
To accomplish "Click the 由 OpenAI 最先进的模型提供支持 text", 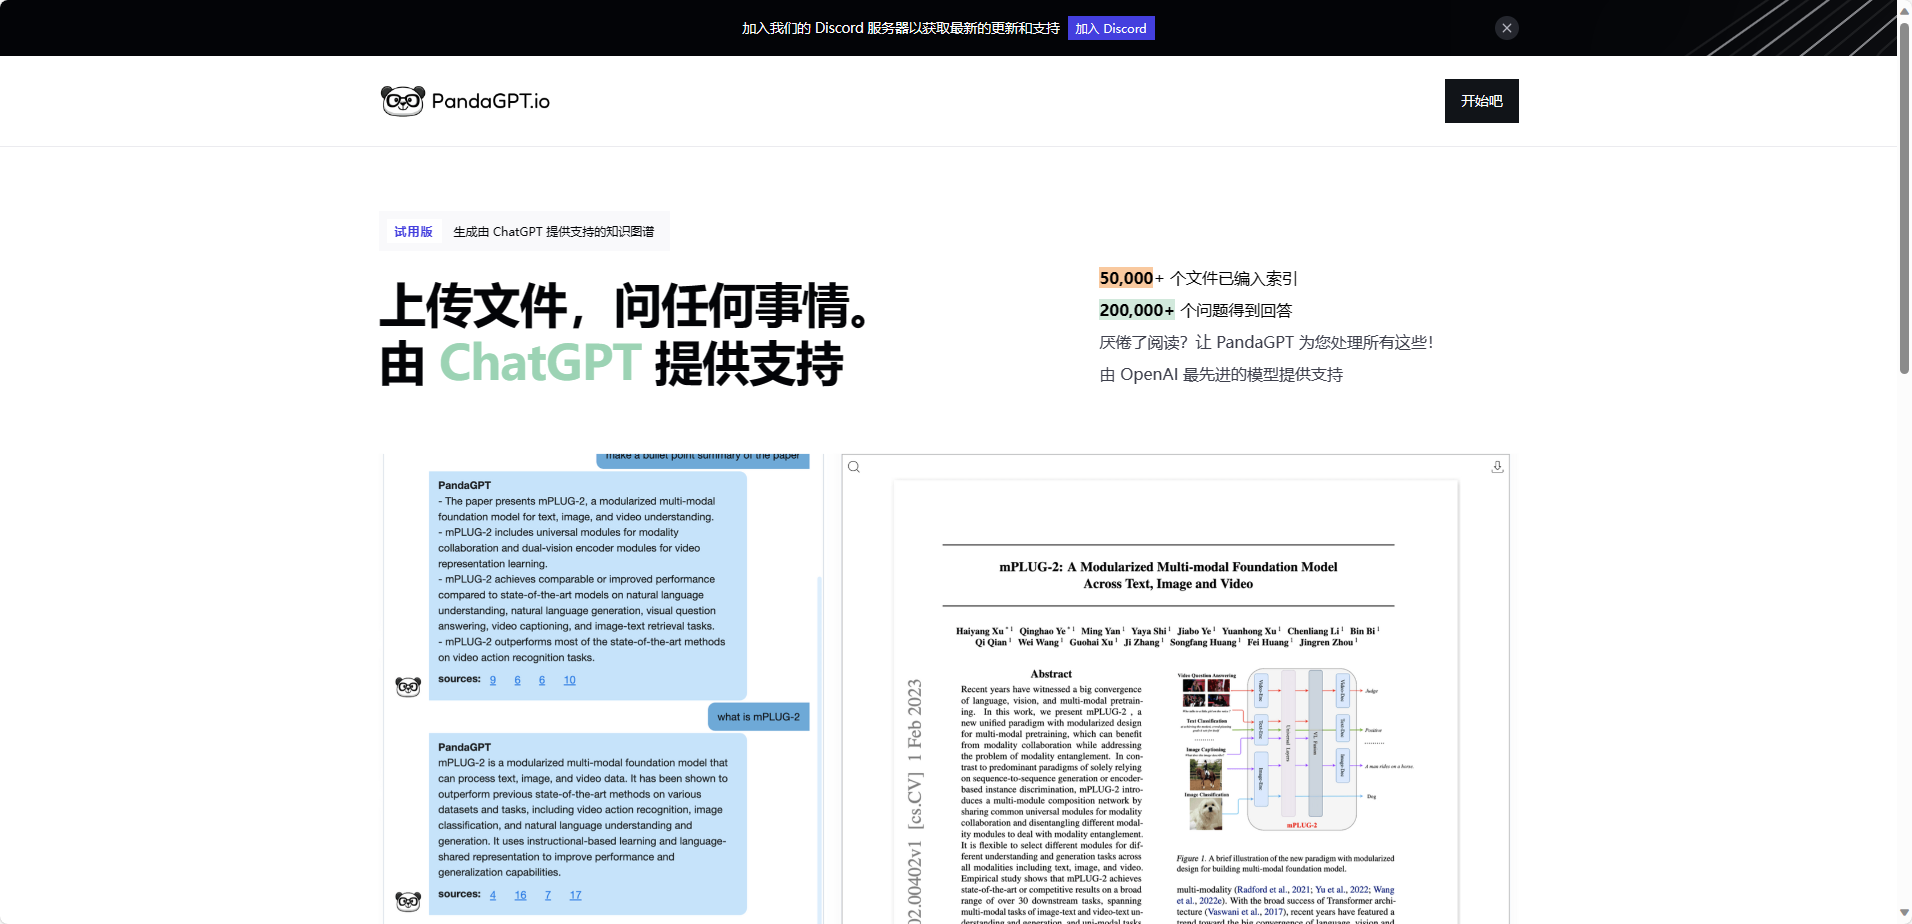I will click(1221, 375).
